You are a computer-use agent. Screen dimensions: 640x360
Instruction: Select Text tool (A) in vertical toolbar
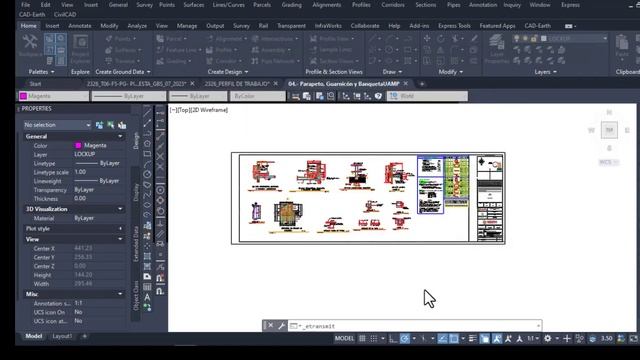click(147, 298)
